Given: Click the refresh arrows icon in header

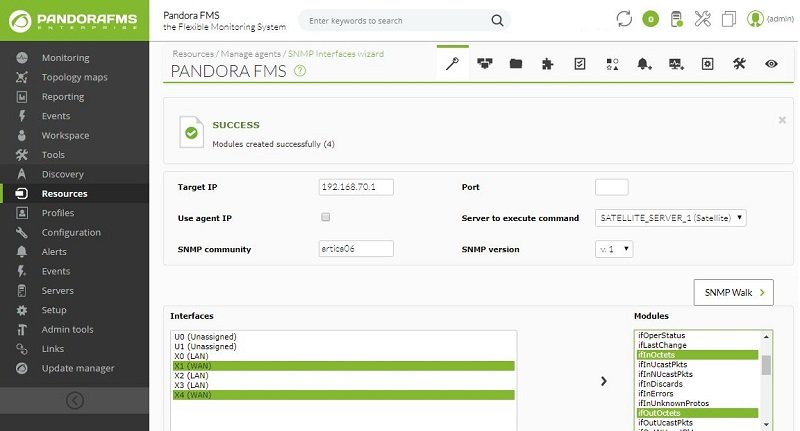Looking at the screenshot, I should tap(624, 19).
